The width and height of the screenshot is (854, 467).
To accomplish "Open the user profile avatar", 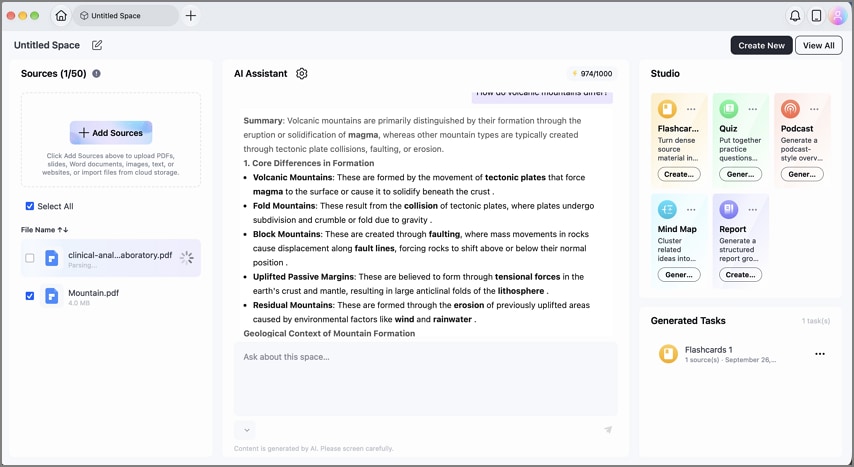I will [x=837, y=16].
